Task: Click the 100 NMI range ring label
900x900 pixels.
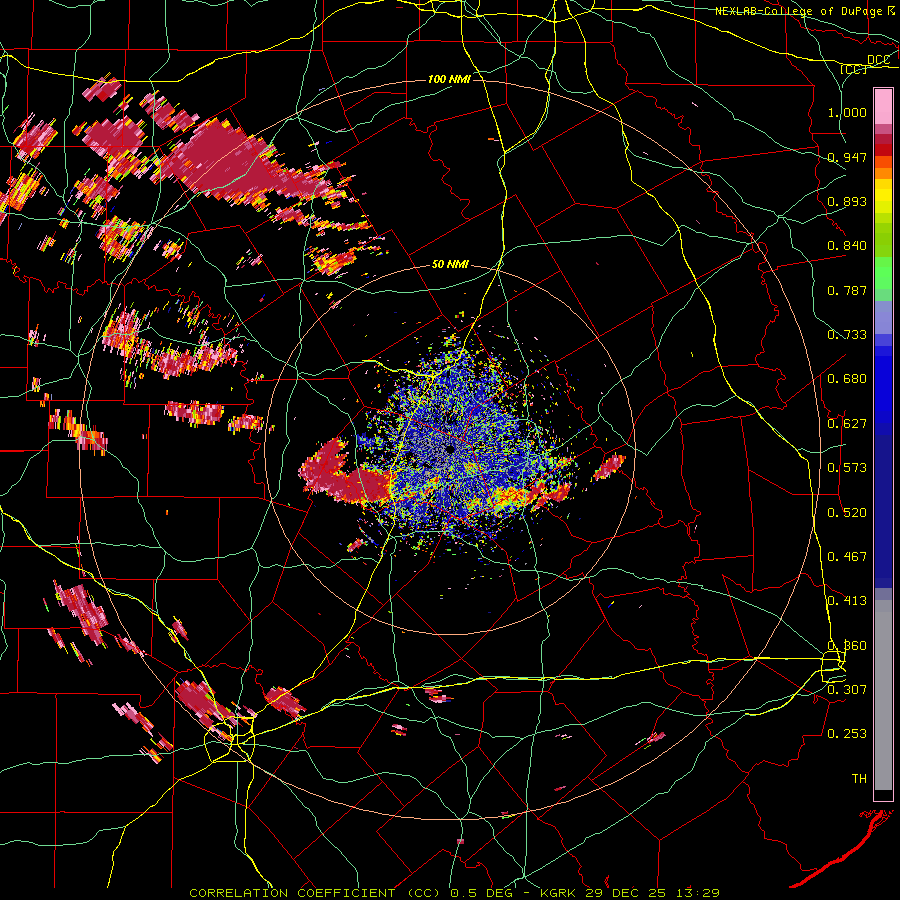Action: coord(449,79)
